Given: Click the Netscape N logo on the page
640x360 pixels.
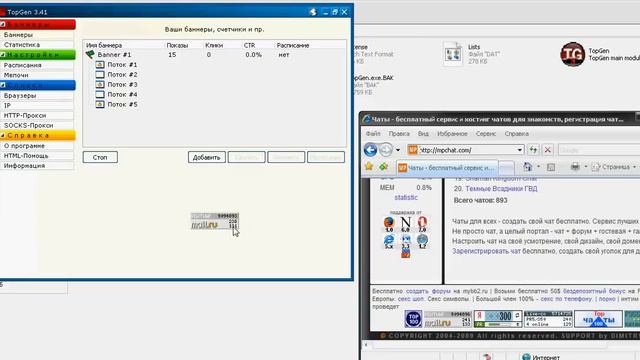Looking at the screenshot, I should click(x=405, y=222).
